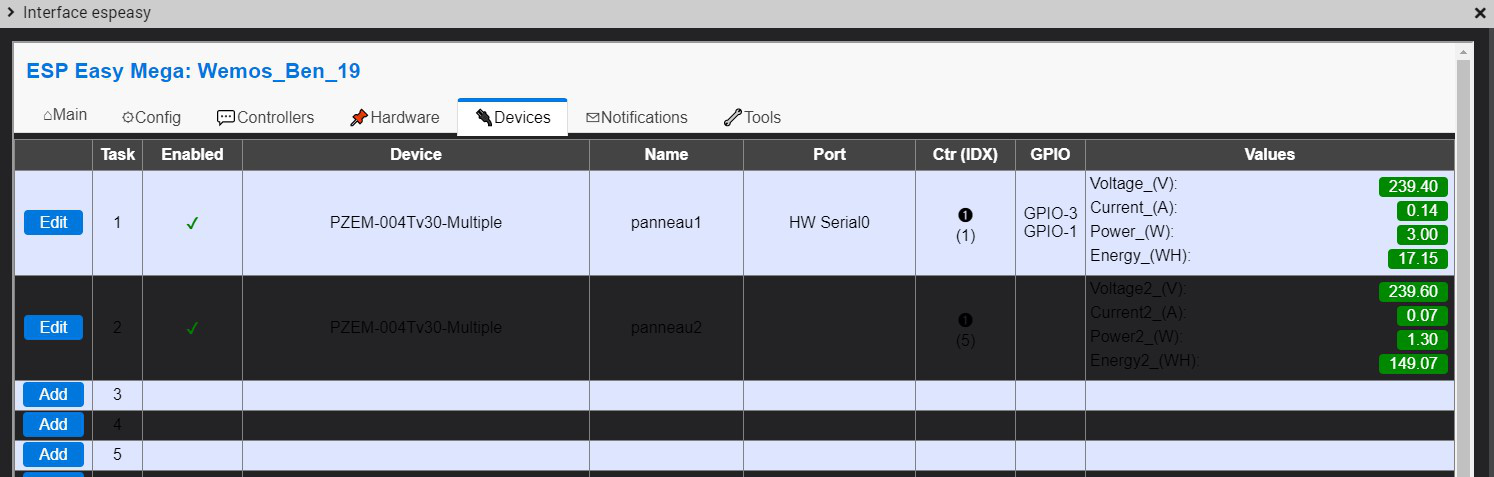Click the Ctr (IDX) column header
This screenshot has width=1494, height=477.
pos(965,155)
